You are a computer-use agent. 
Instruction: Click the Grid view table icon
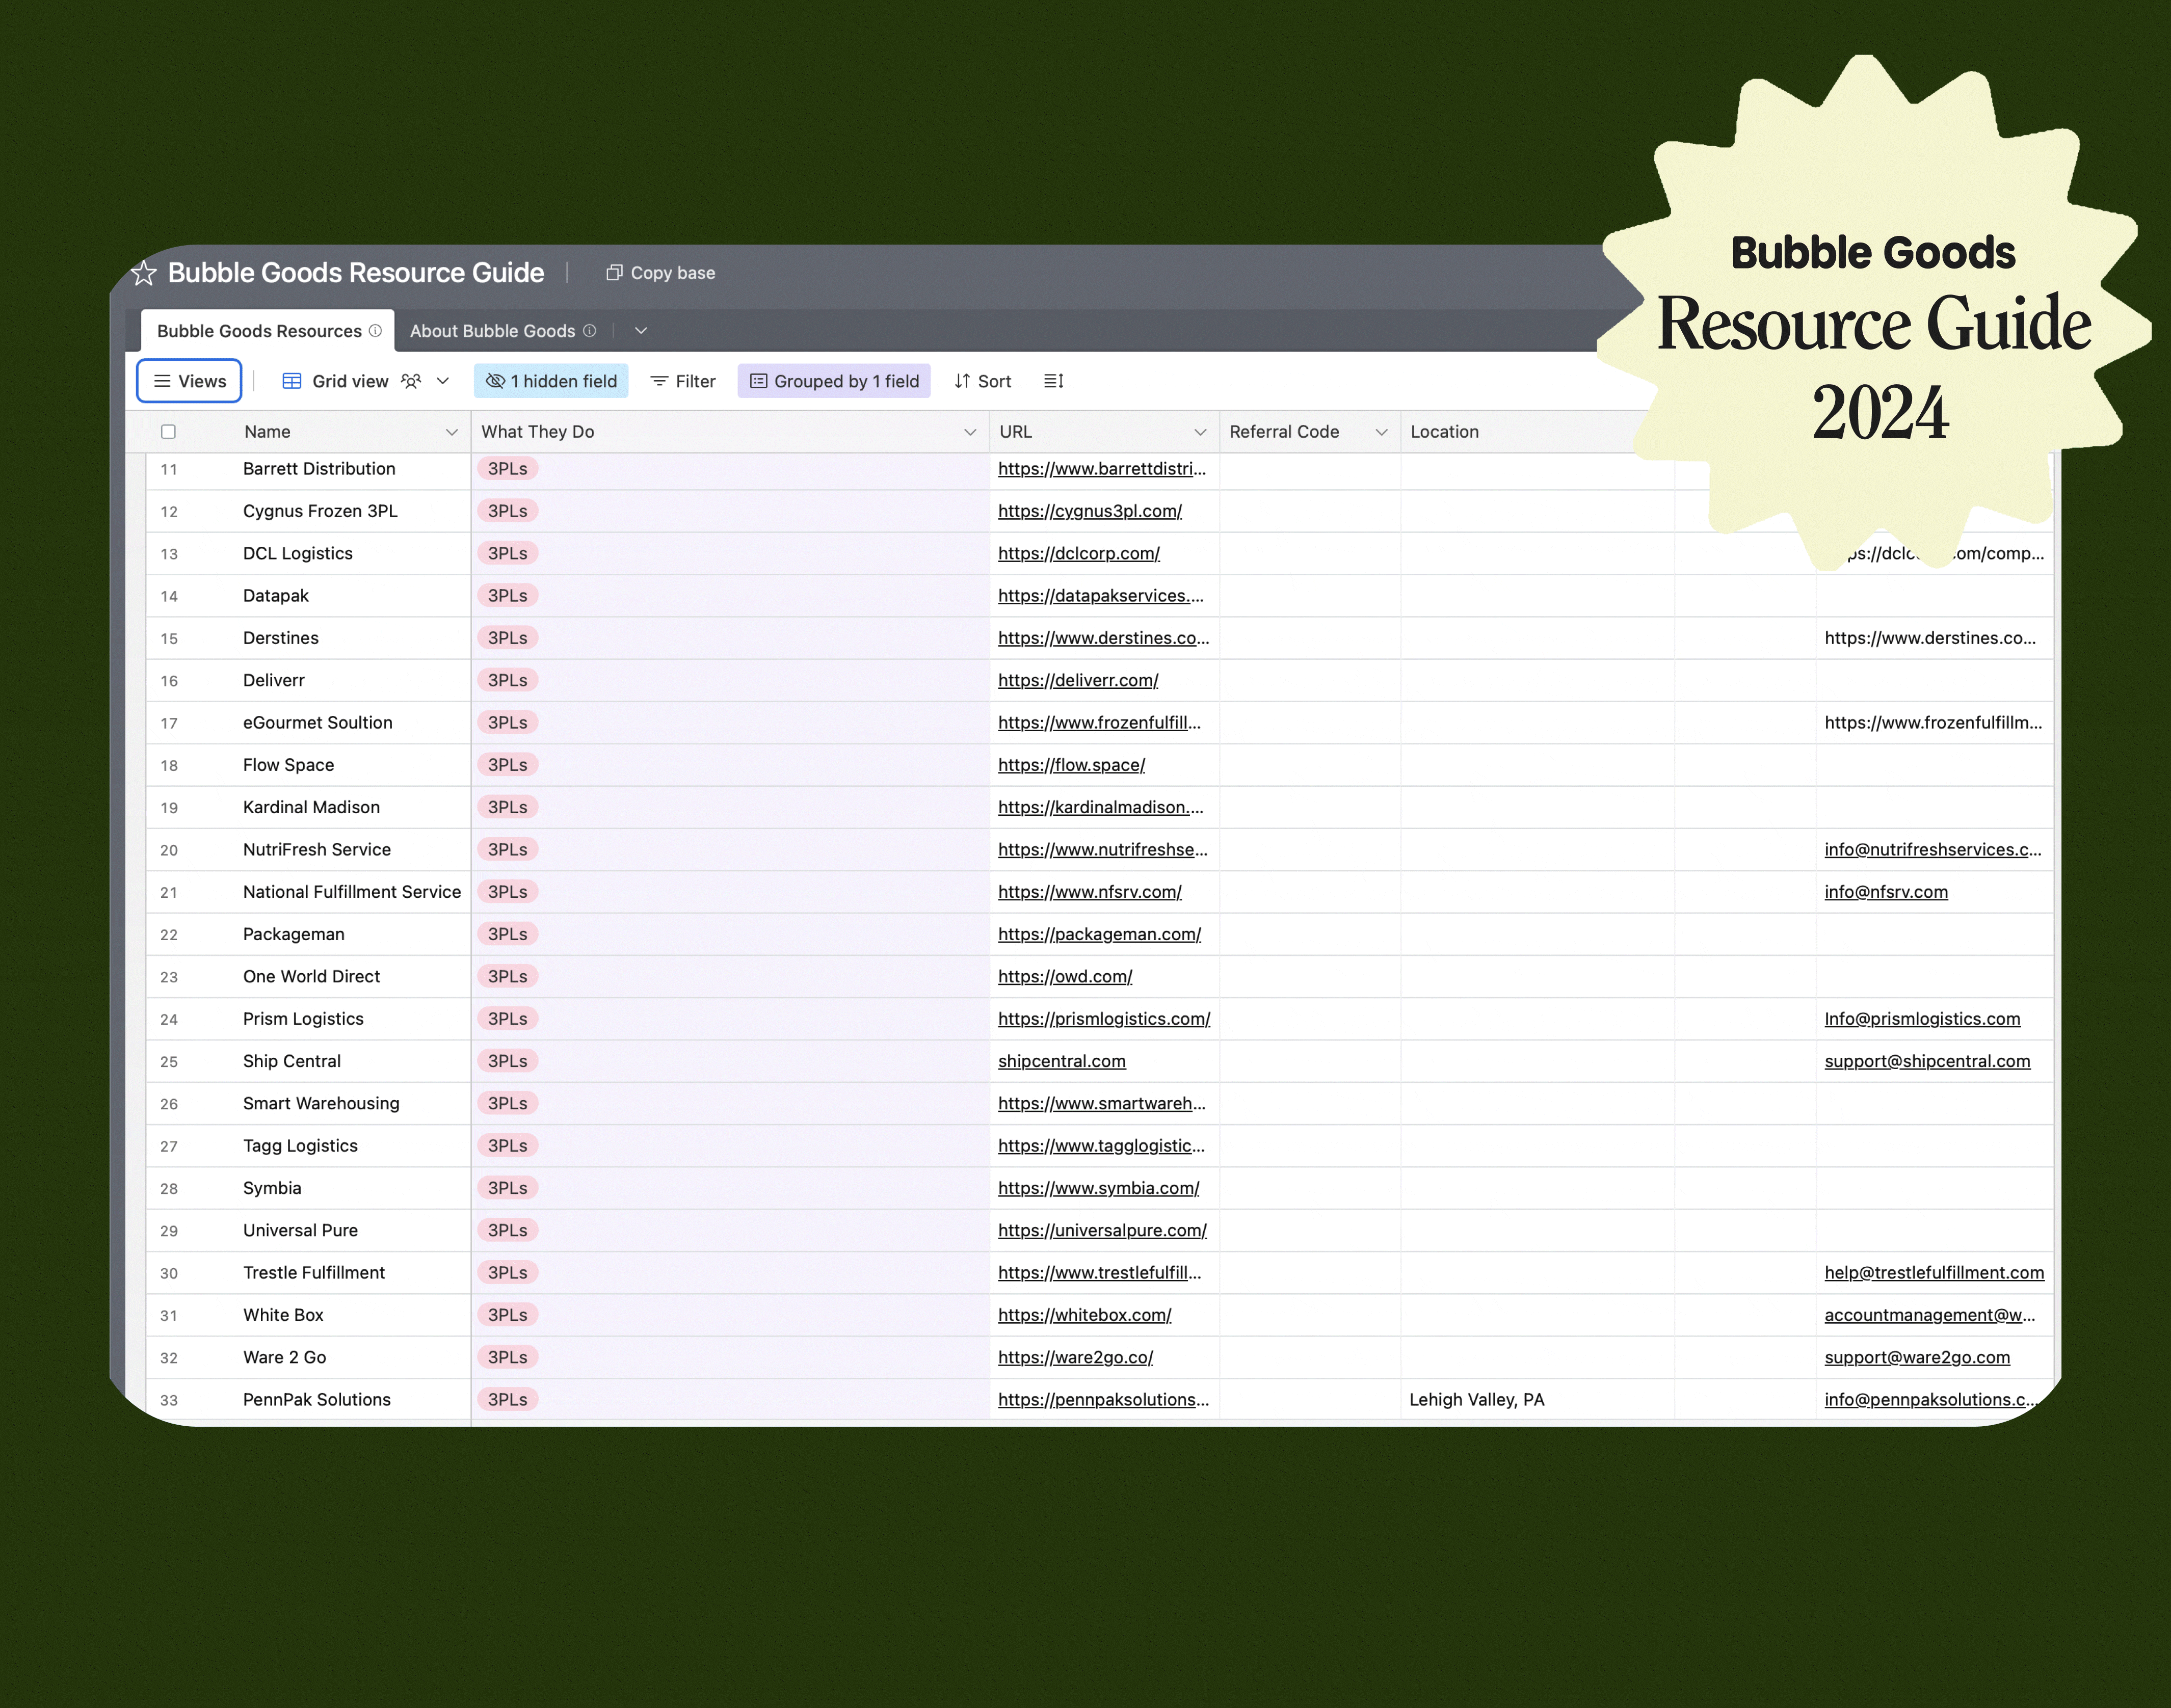click(292, 381)
